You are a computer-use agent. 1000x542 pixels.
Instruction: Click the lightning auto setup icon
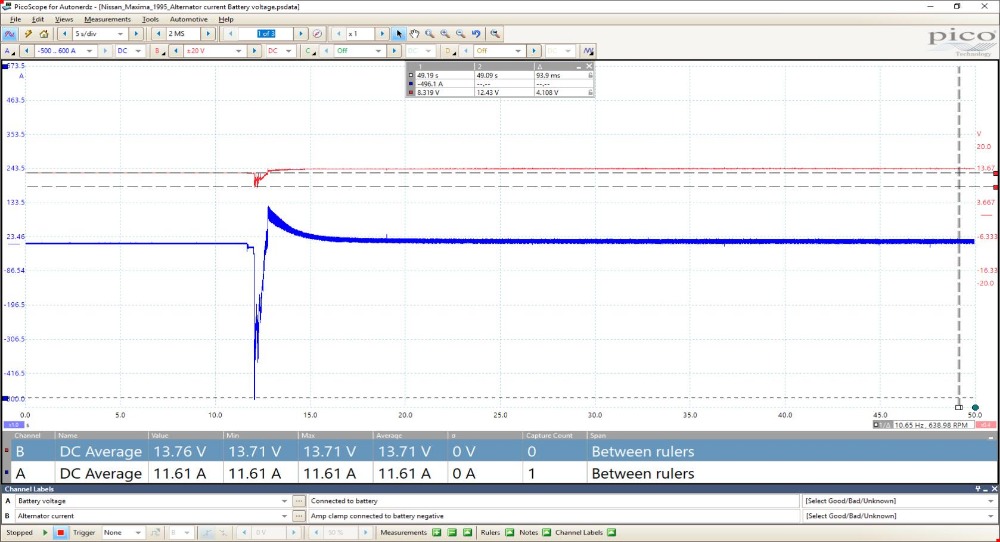[x=29, y=34]
